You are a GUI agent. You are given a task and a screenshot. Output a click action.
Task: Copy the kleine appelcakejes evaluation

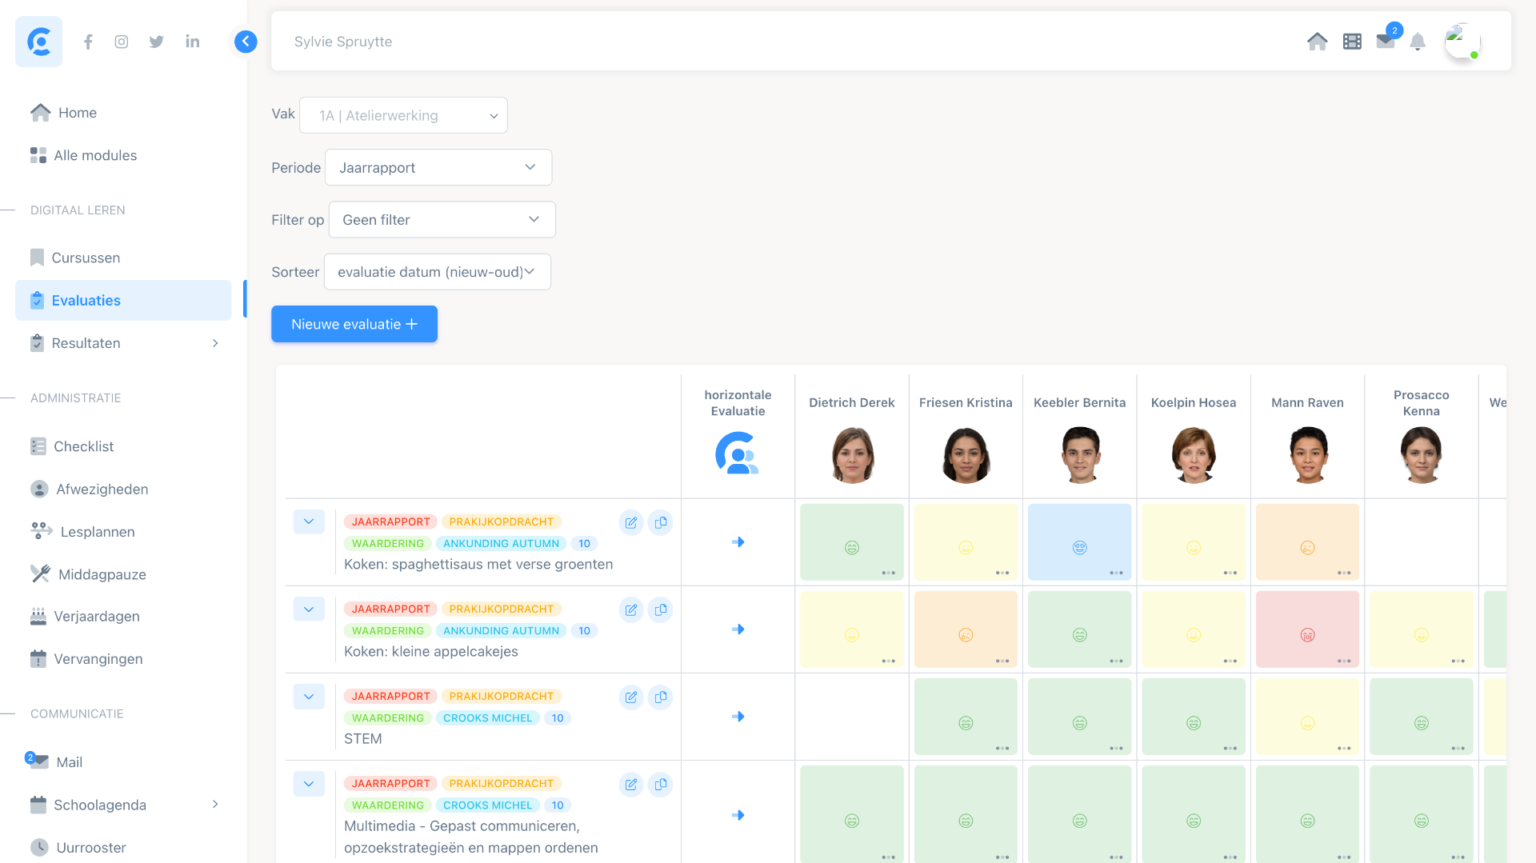pyautogui.click(x=661, y=610)
